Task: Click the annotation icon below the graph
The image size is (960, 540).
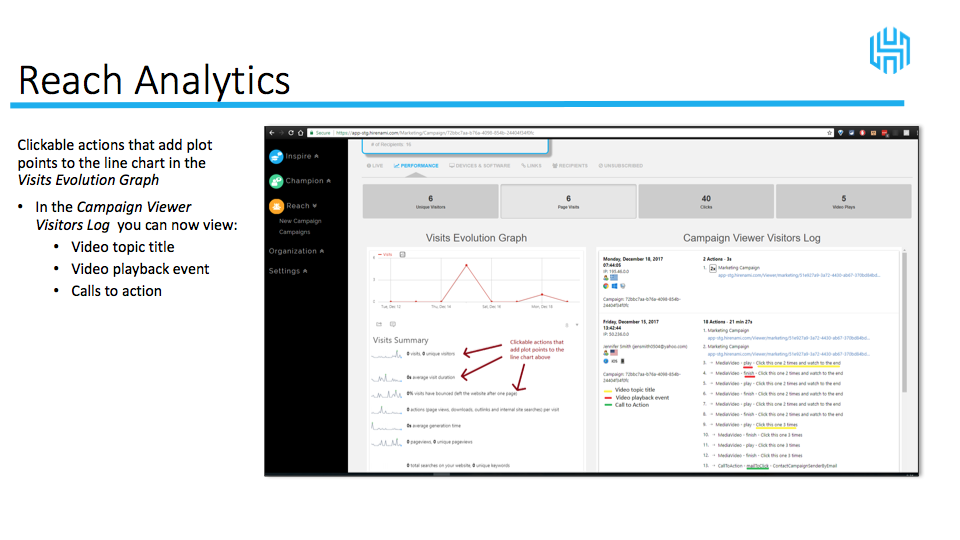Action: (x=392, y=324)
